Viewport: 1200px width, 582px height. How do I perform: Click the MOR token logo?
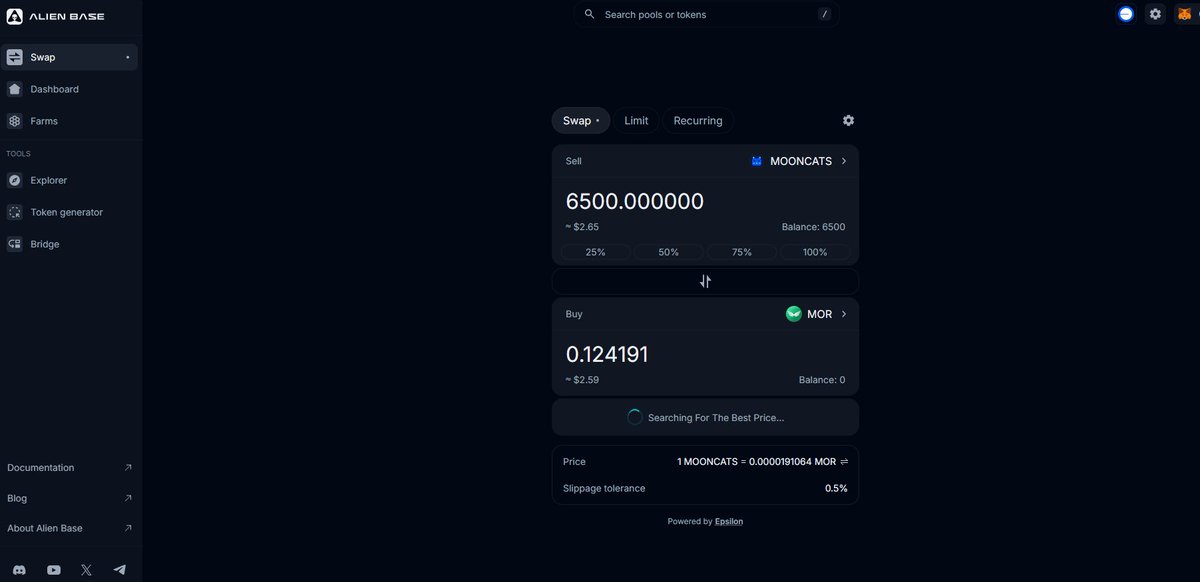click(x=794, y=314)
